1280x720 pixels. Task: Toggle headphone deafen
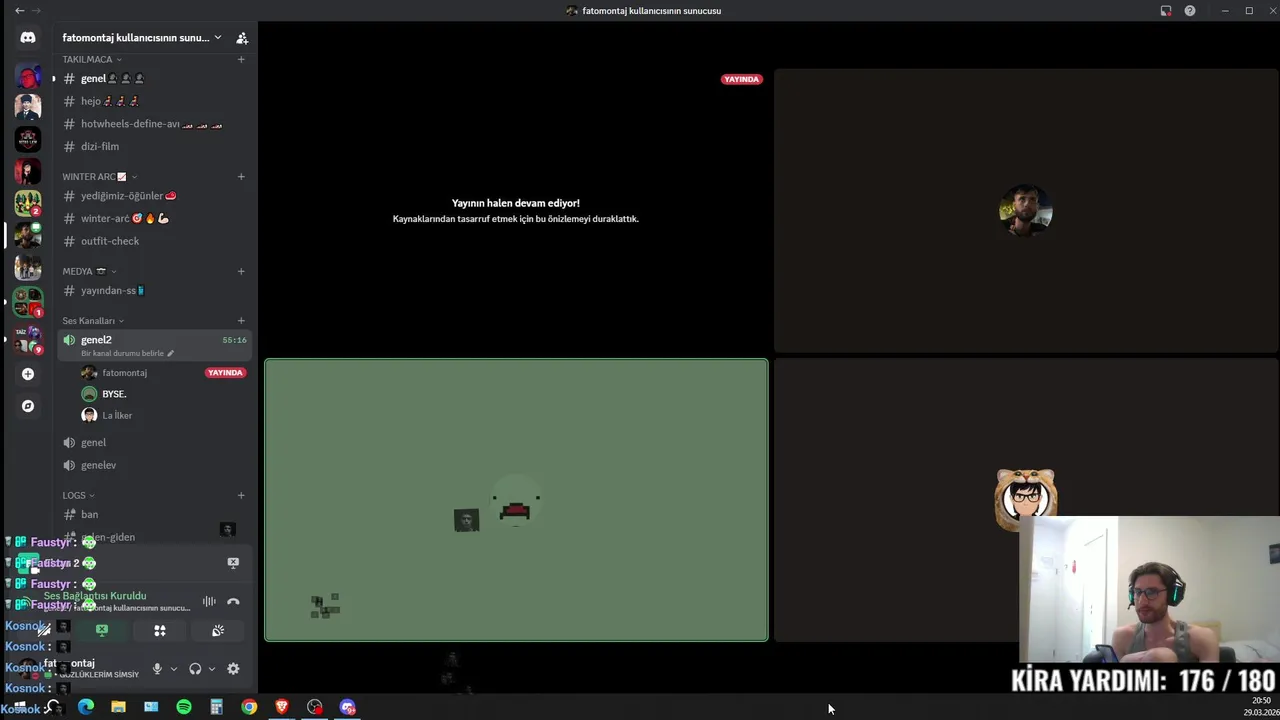pyautogui.click(x=195, y=669)
